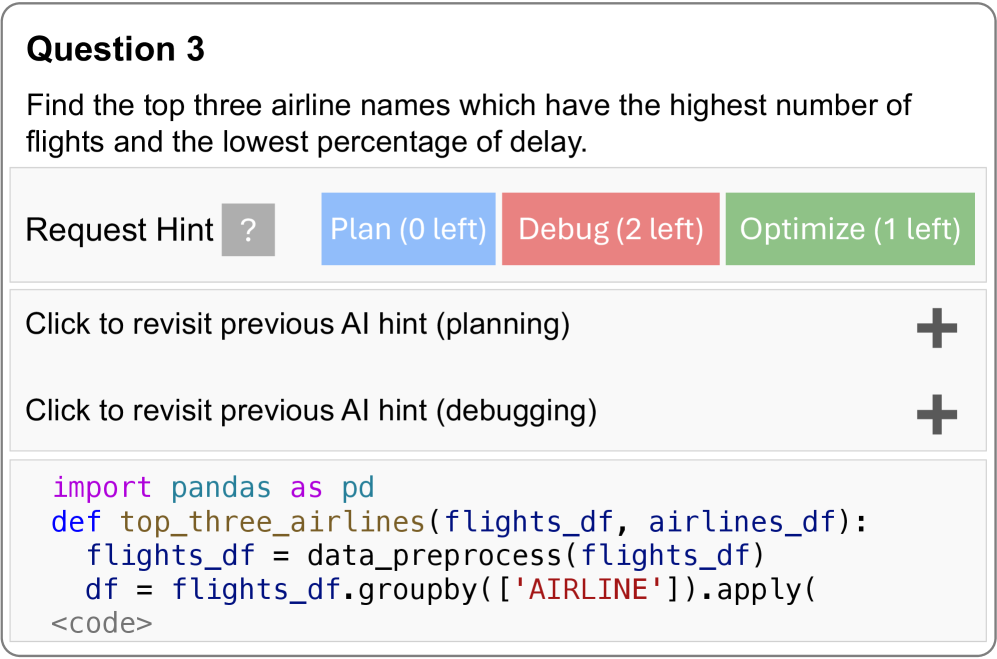The width and height of the screenshot is (997, 659).
Task: Click the 'def' keyword in the editor
Action: [76, 521]
